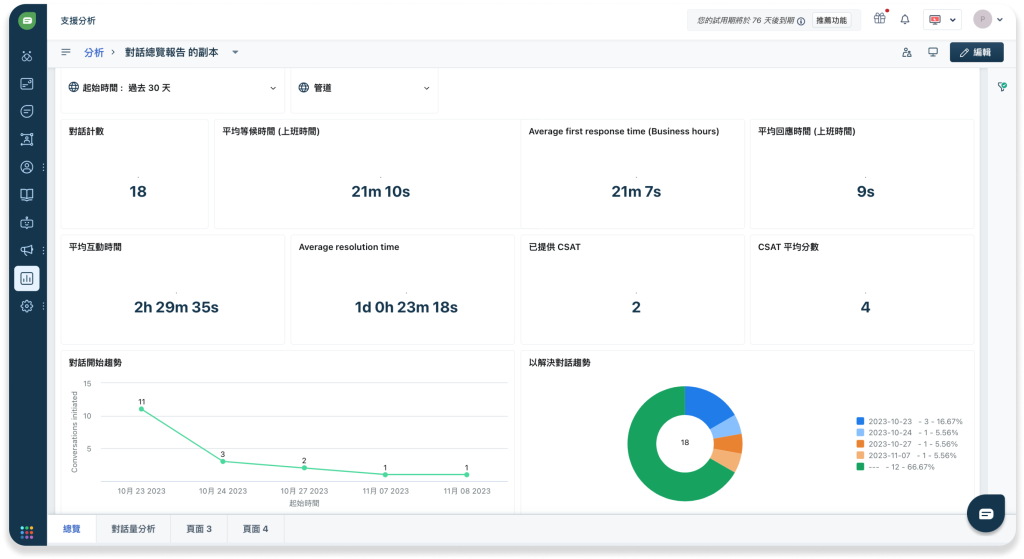Open the knowledge base book icon
The width and height of the screenshot is (1024, 559).
(x=27, y=195)
